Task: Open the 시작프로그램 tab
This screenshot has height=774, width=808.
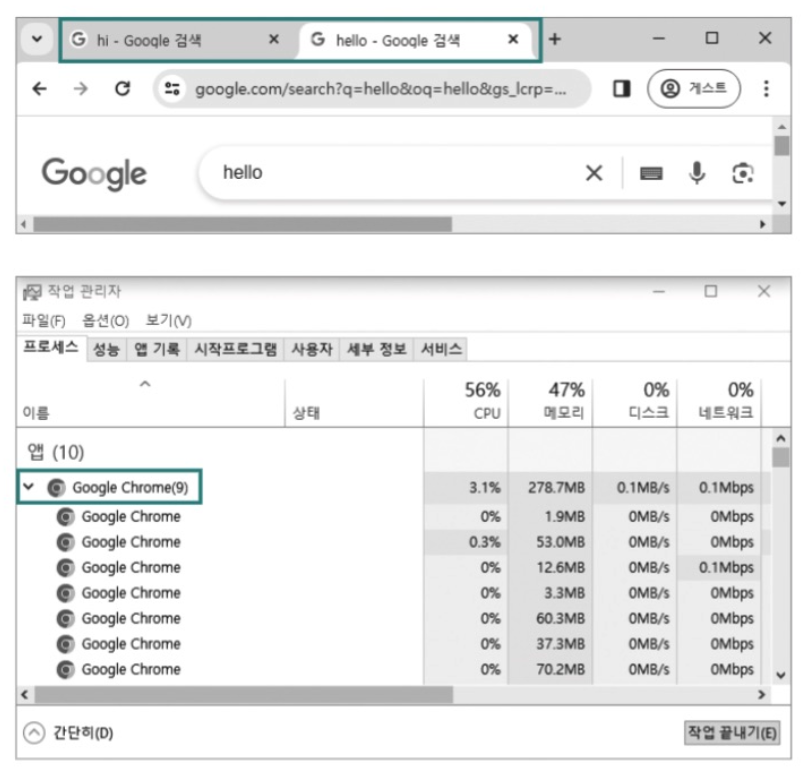Action: pyautogui.click(x=235, y=349)
